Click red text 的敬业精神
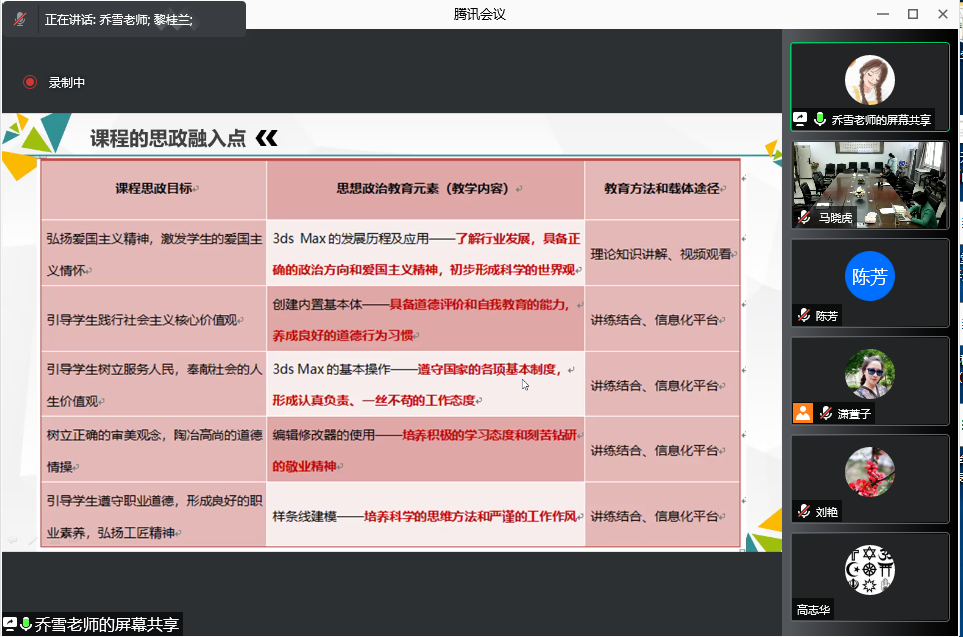The height and width of the screenshot is (637, 963). [x=305, y=466]
